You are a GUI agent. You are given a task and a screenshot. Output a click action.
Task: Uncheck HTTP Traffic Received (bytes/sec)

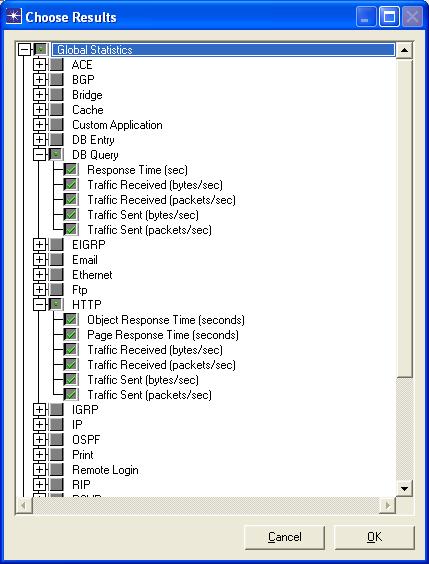pos(71,350)
